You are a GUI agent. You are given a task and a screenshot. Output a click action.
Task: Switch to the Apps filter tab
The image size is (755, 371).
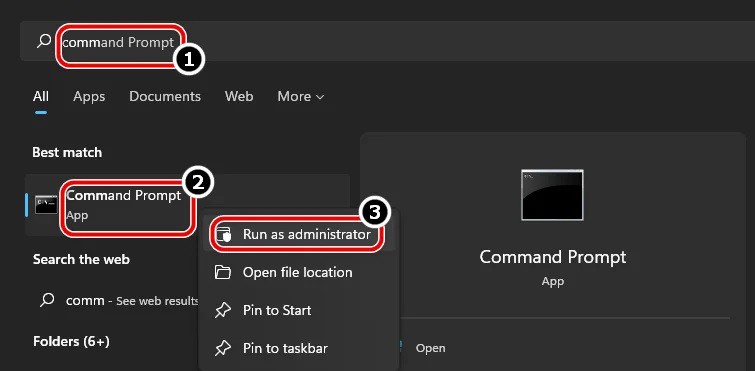coord(89,96)
